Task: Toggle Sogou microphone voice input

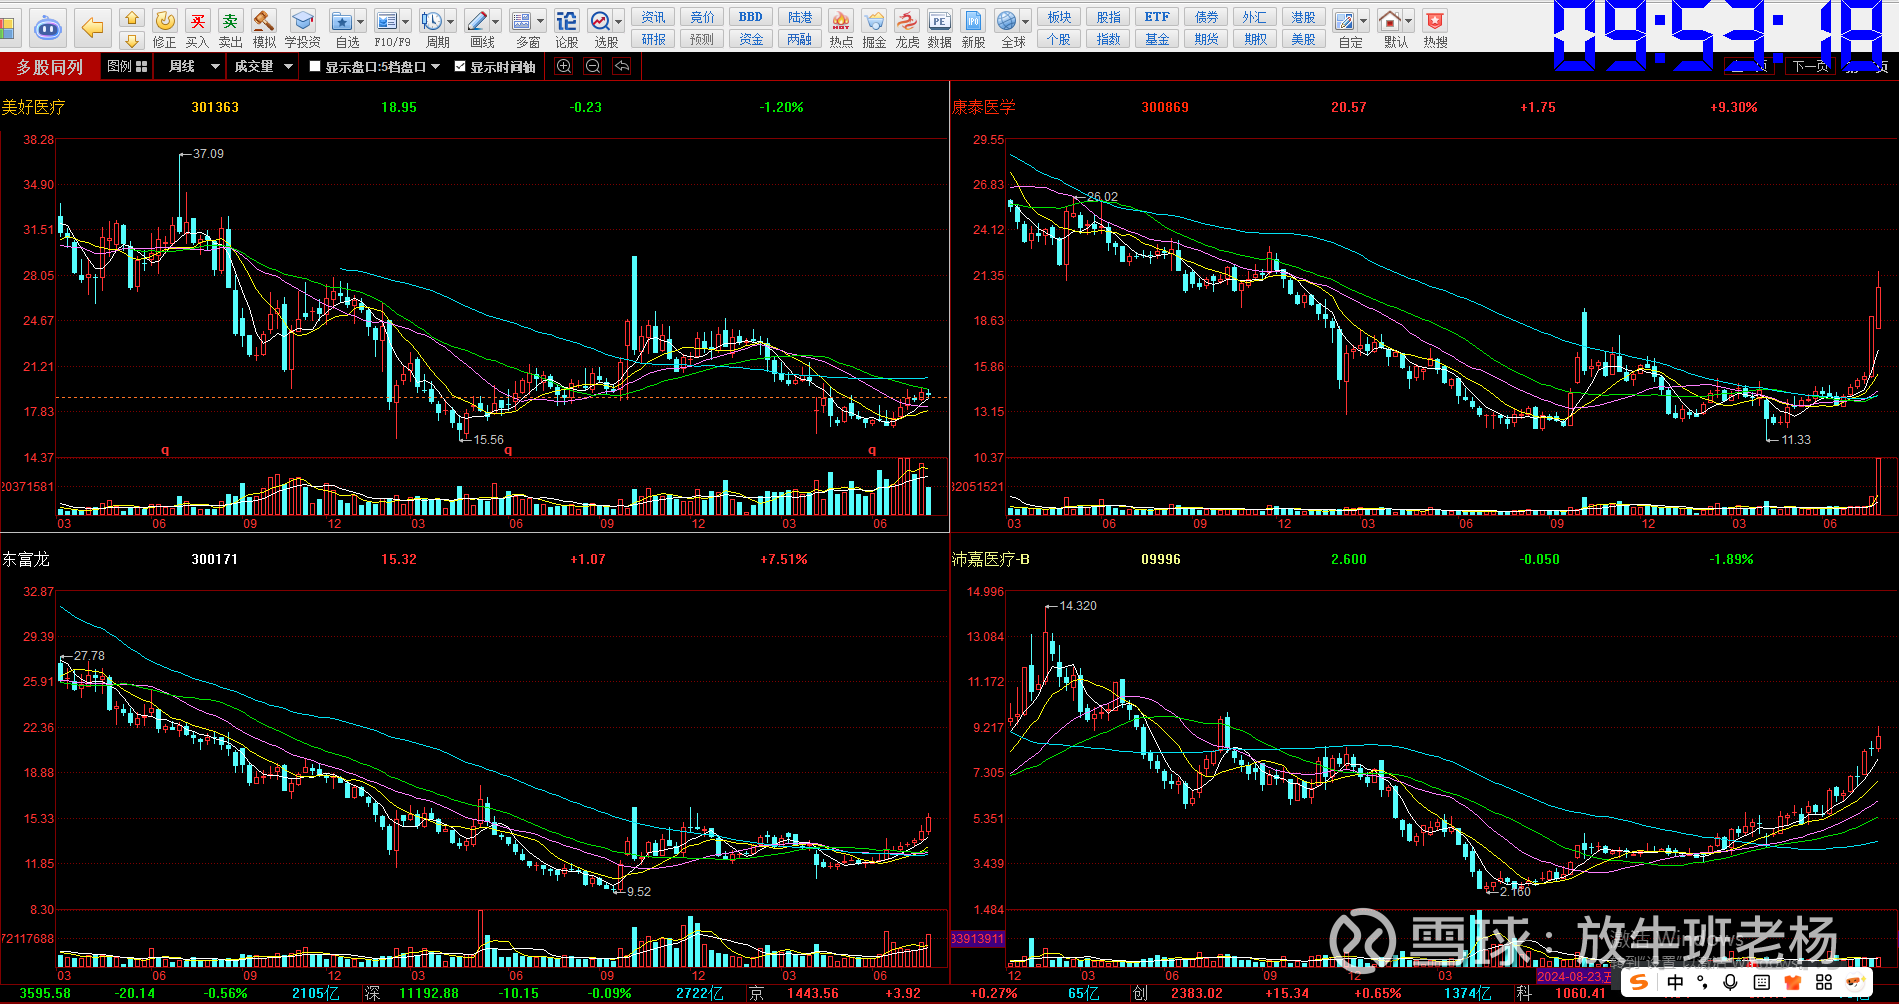Action: point(1730,982)
